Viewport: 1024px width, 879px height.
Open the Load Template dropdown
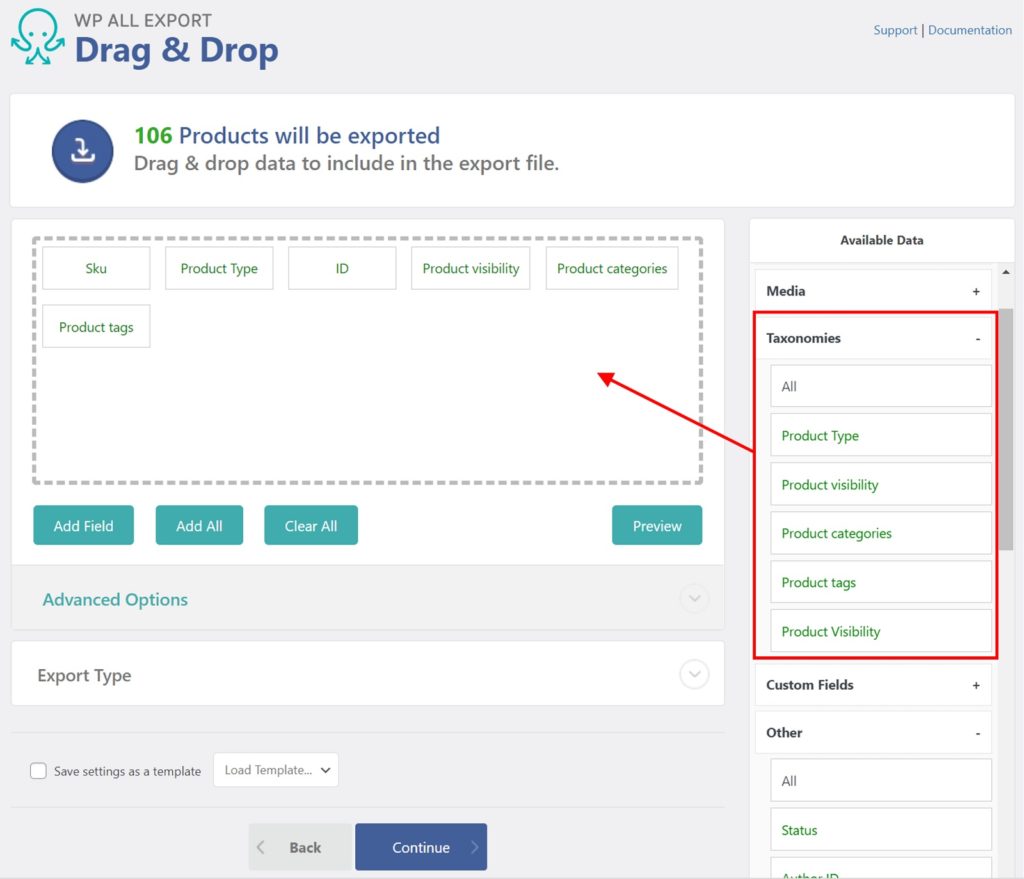[x=276, y=770]
